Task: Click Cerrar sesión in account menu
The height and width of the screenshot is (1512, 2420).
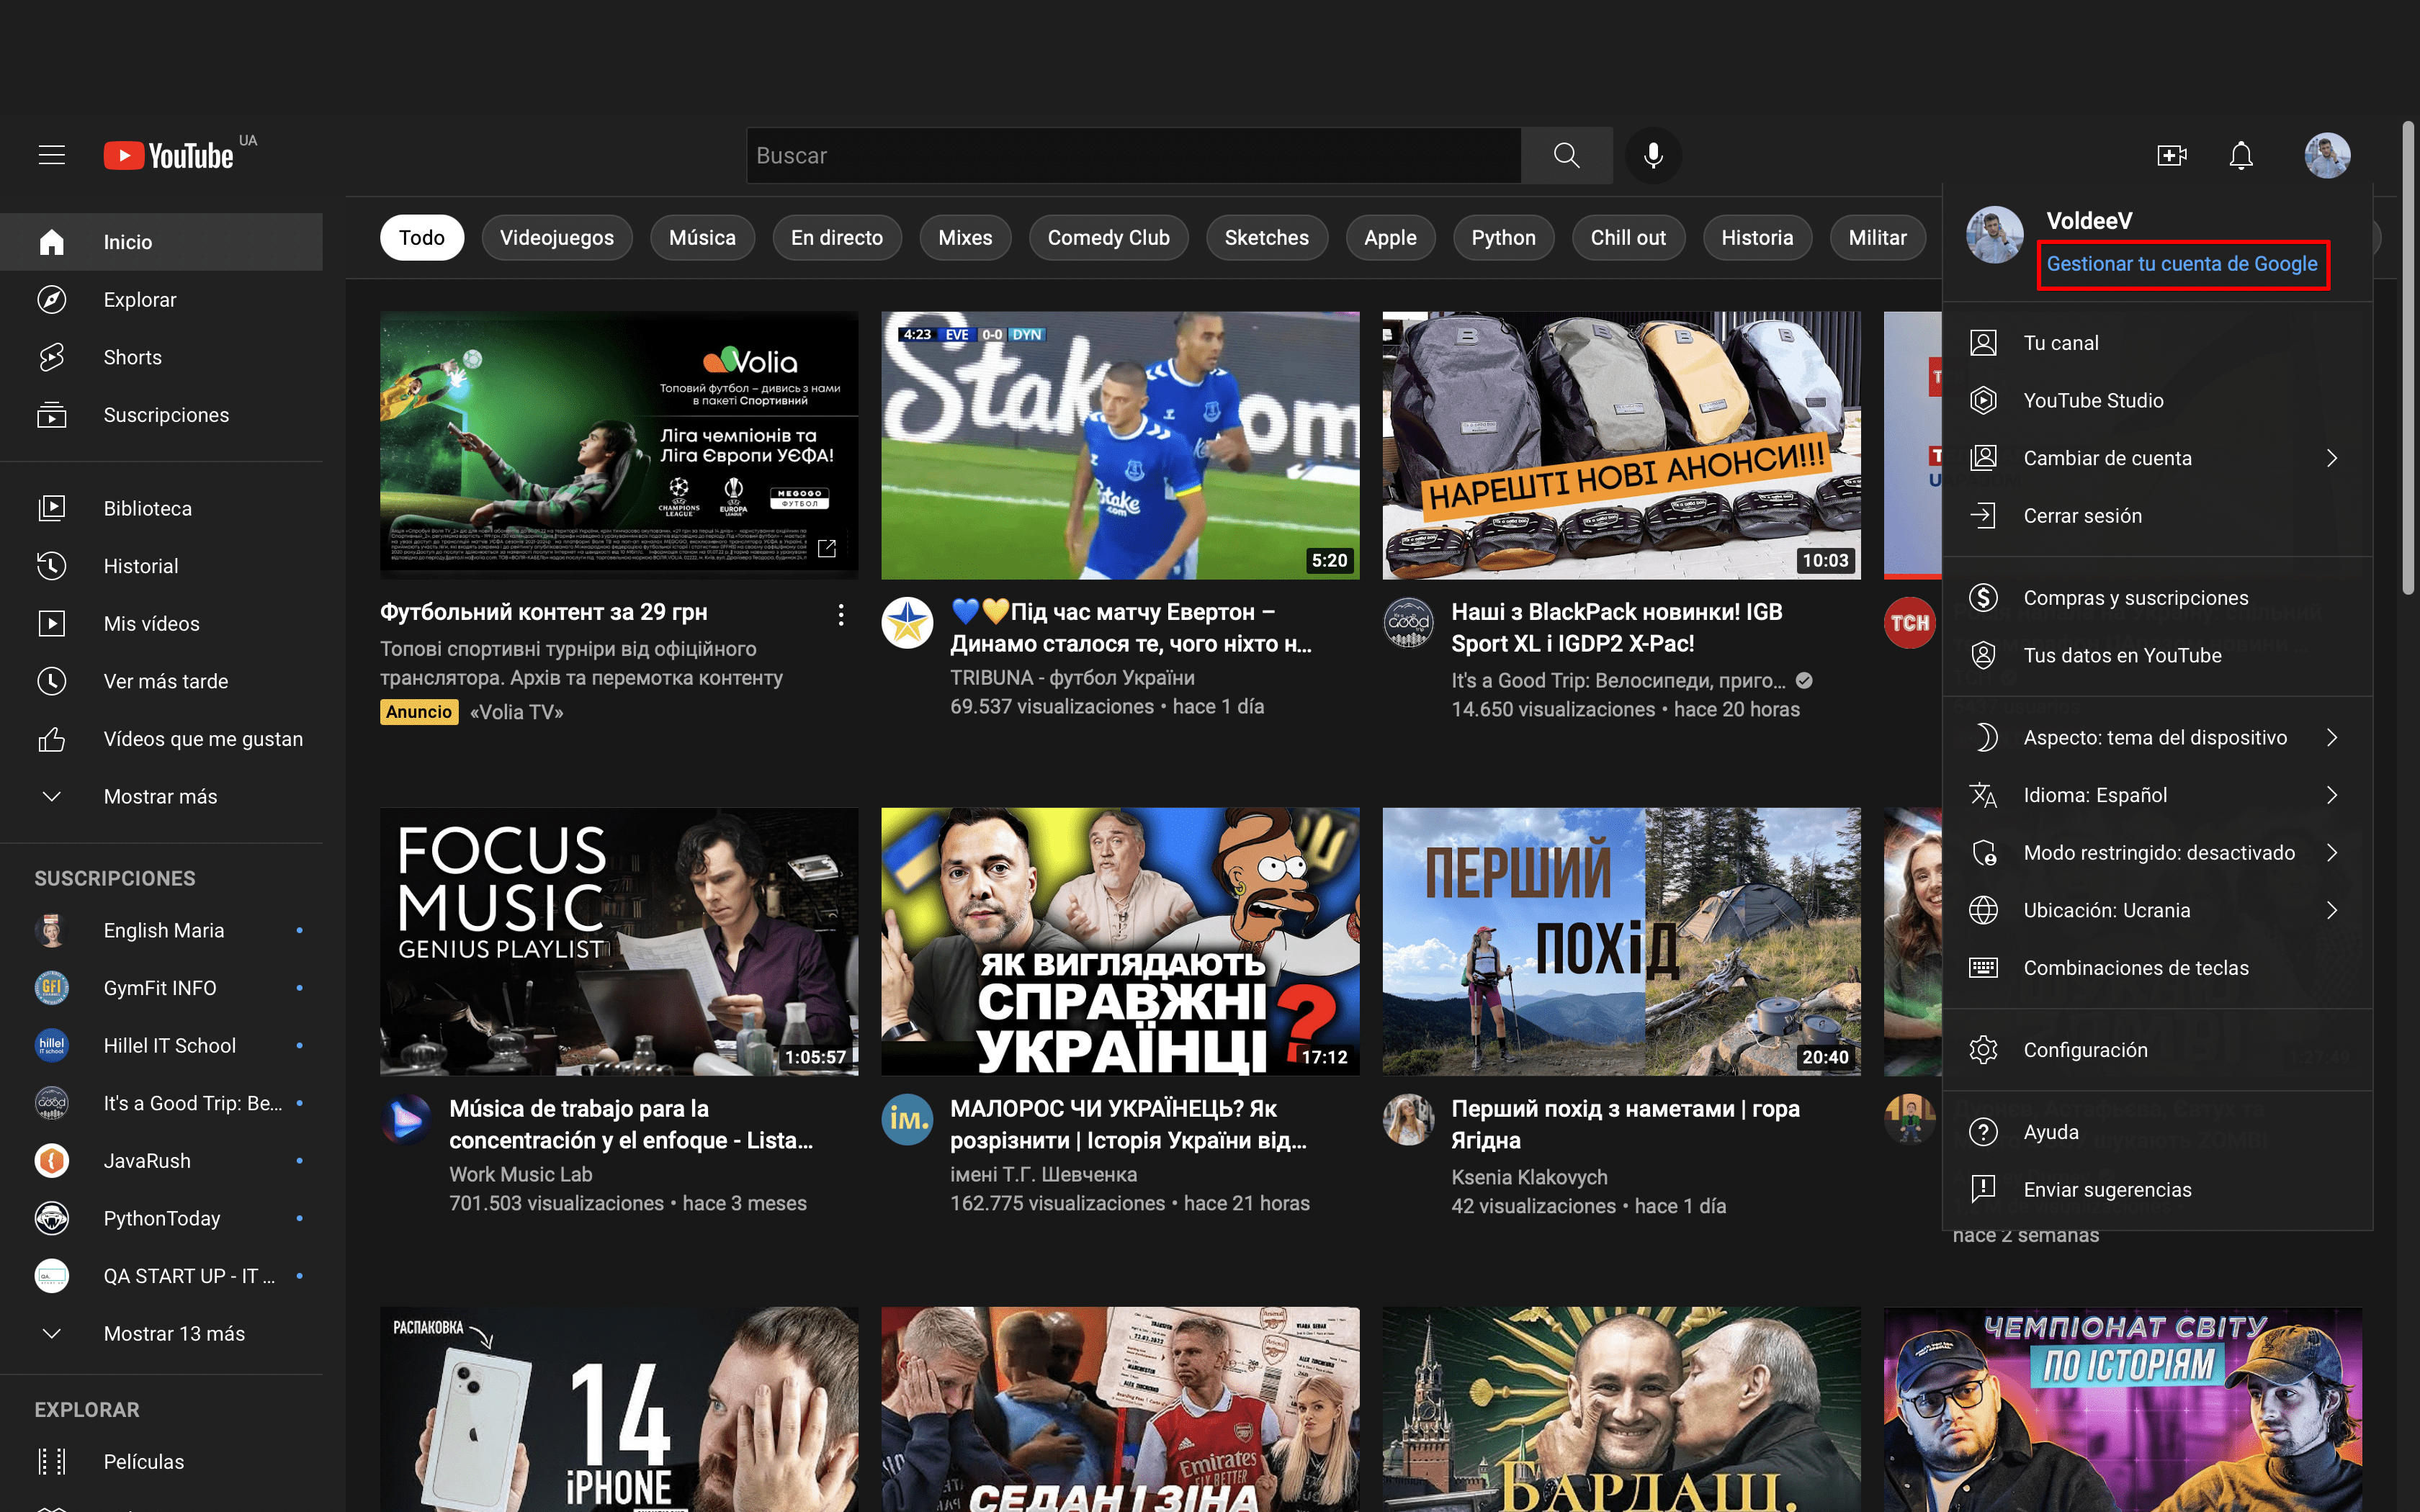Action: pyautogui.click(x=2082, y=516)
